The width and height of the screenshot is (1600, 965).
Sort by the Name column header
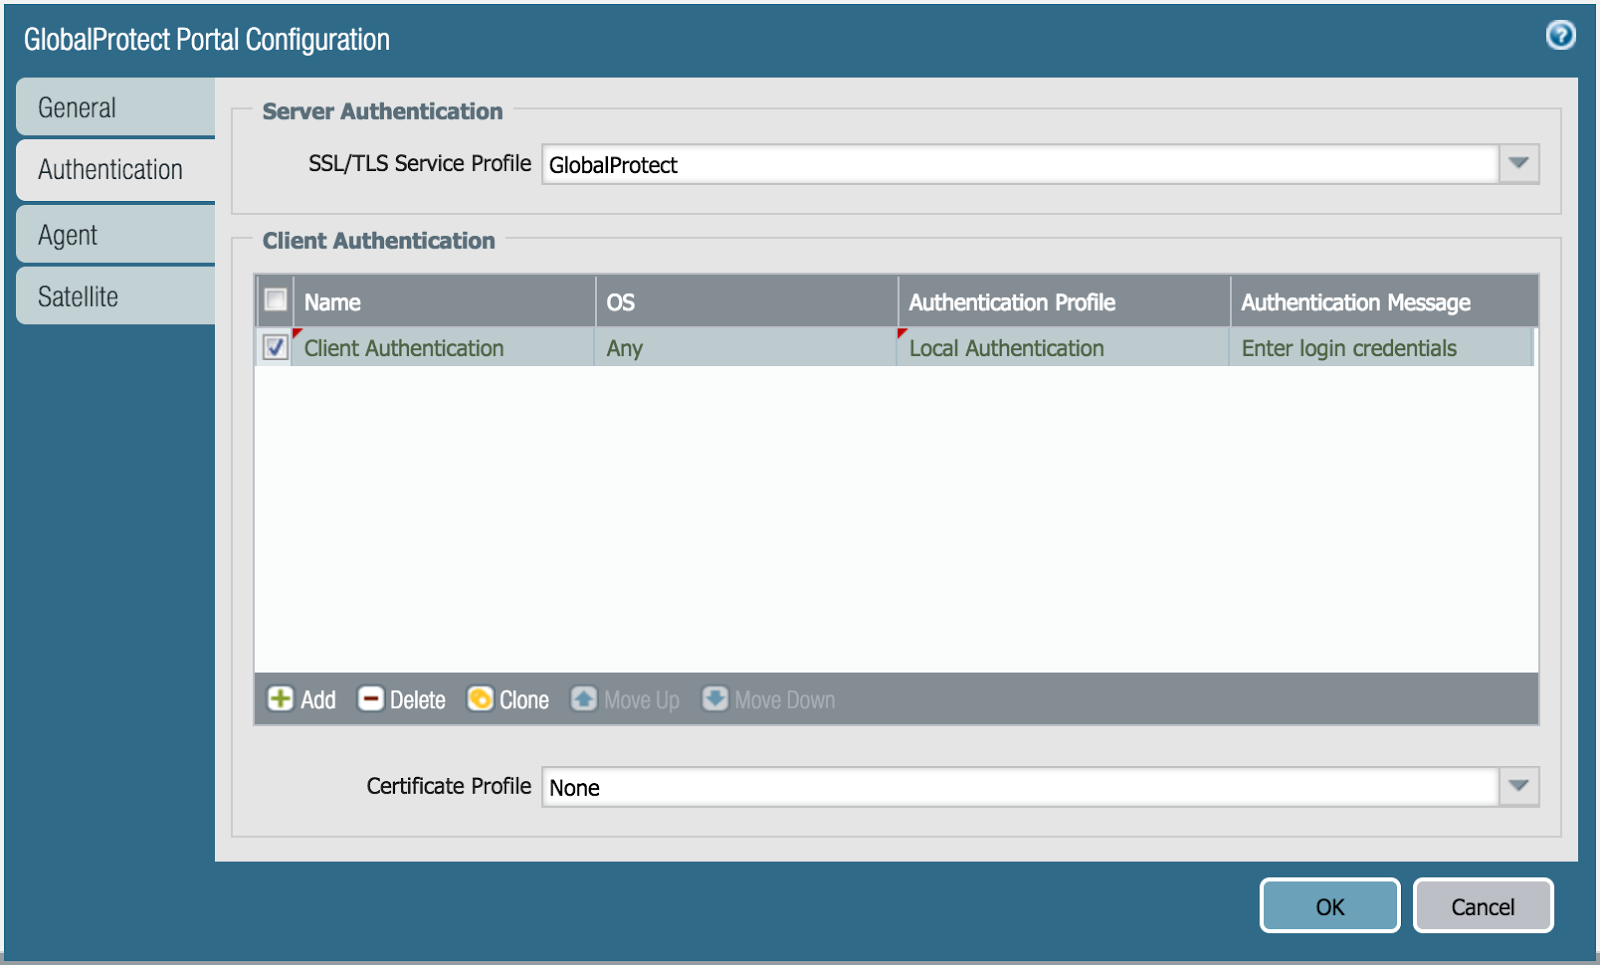pyautogui.click(x=444, y=301)
